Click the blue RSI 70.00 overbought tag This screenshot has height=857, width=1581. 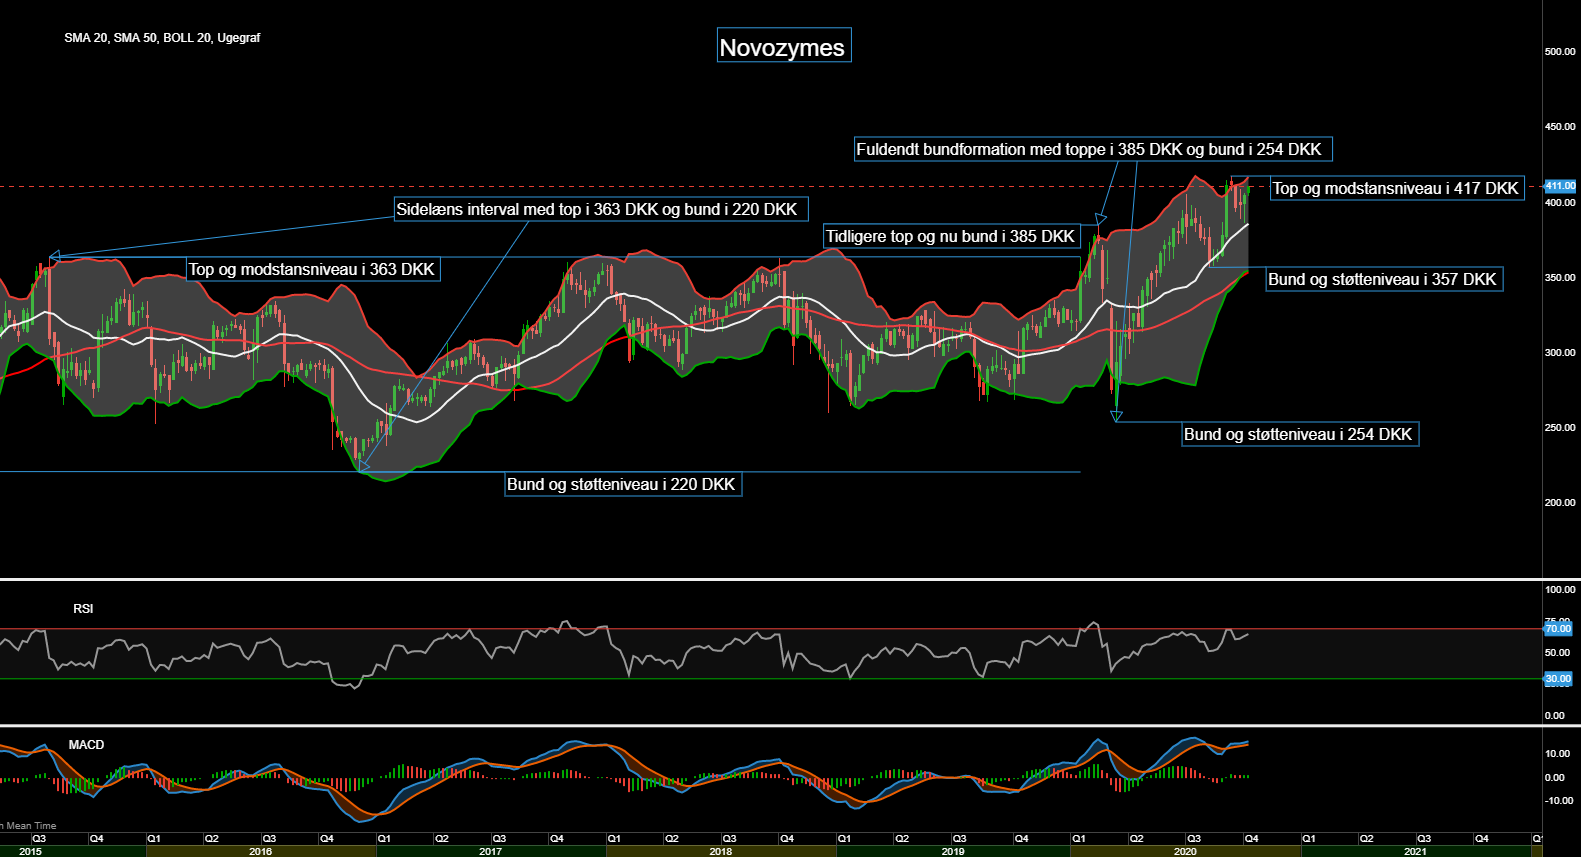click(x=1558, y=629)
